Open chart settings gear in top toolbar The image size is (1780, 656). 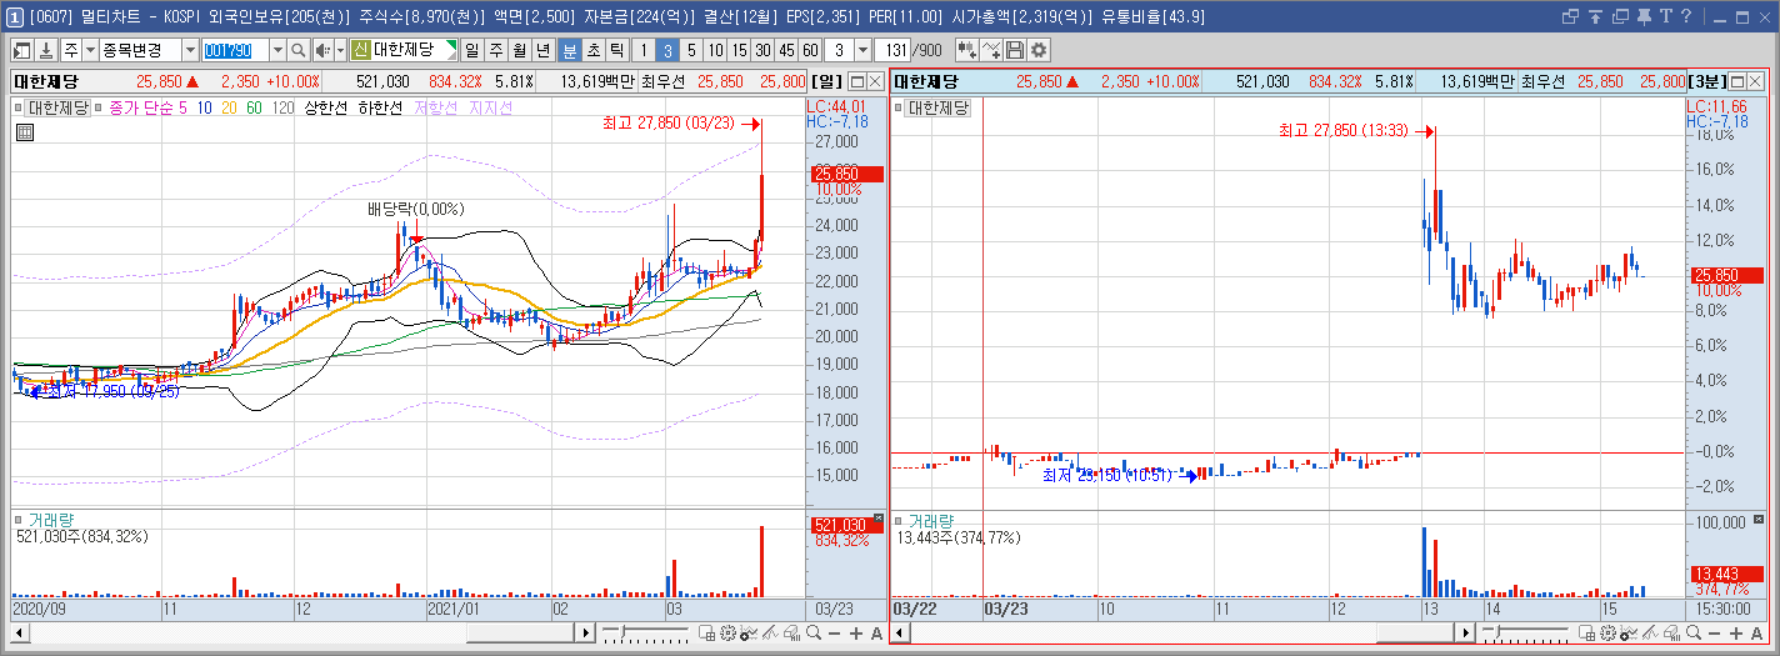[1039, 50]
